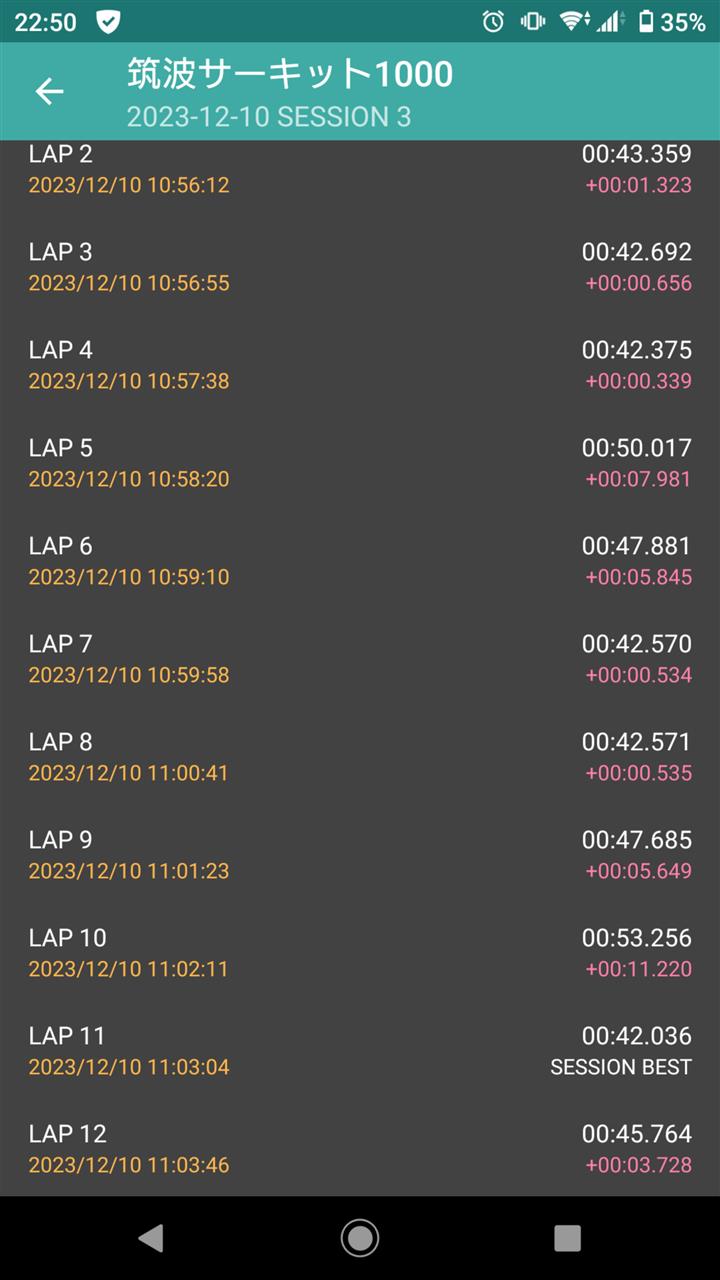Viewport: 720px width, 1280px height.
Task: Tap the shield icon in status bar
Action: tap(108, 21)
